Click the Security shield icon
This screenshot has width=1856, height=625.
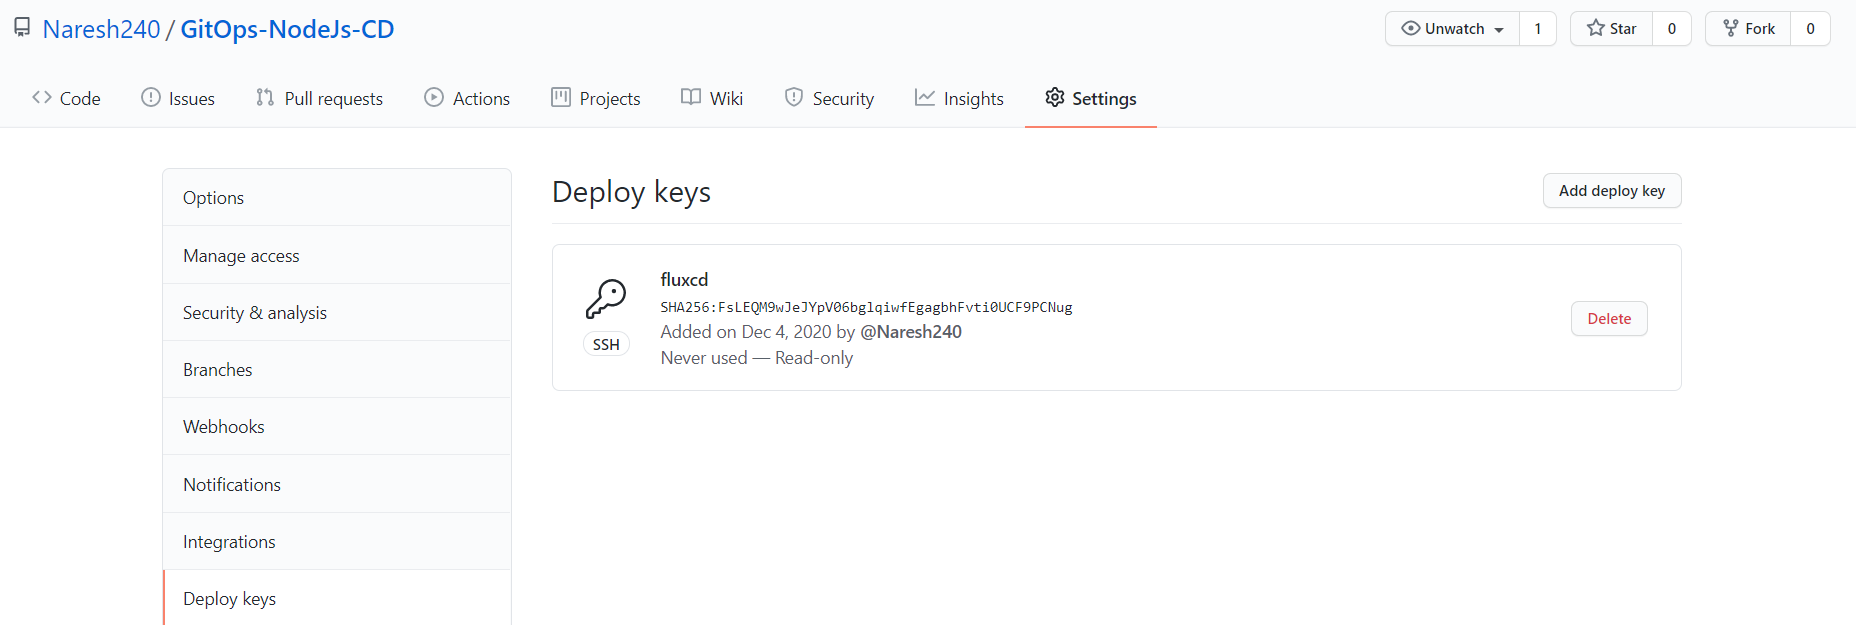[794, 97]
